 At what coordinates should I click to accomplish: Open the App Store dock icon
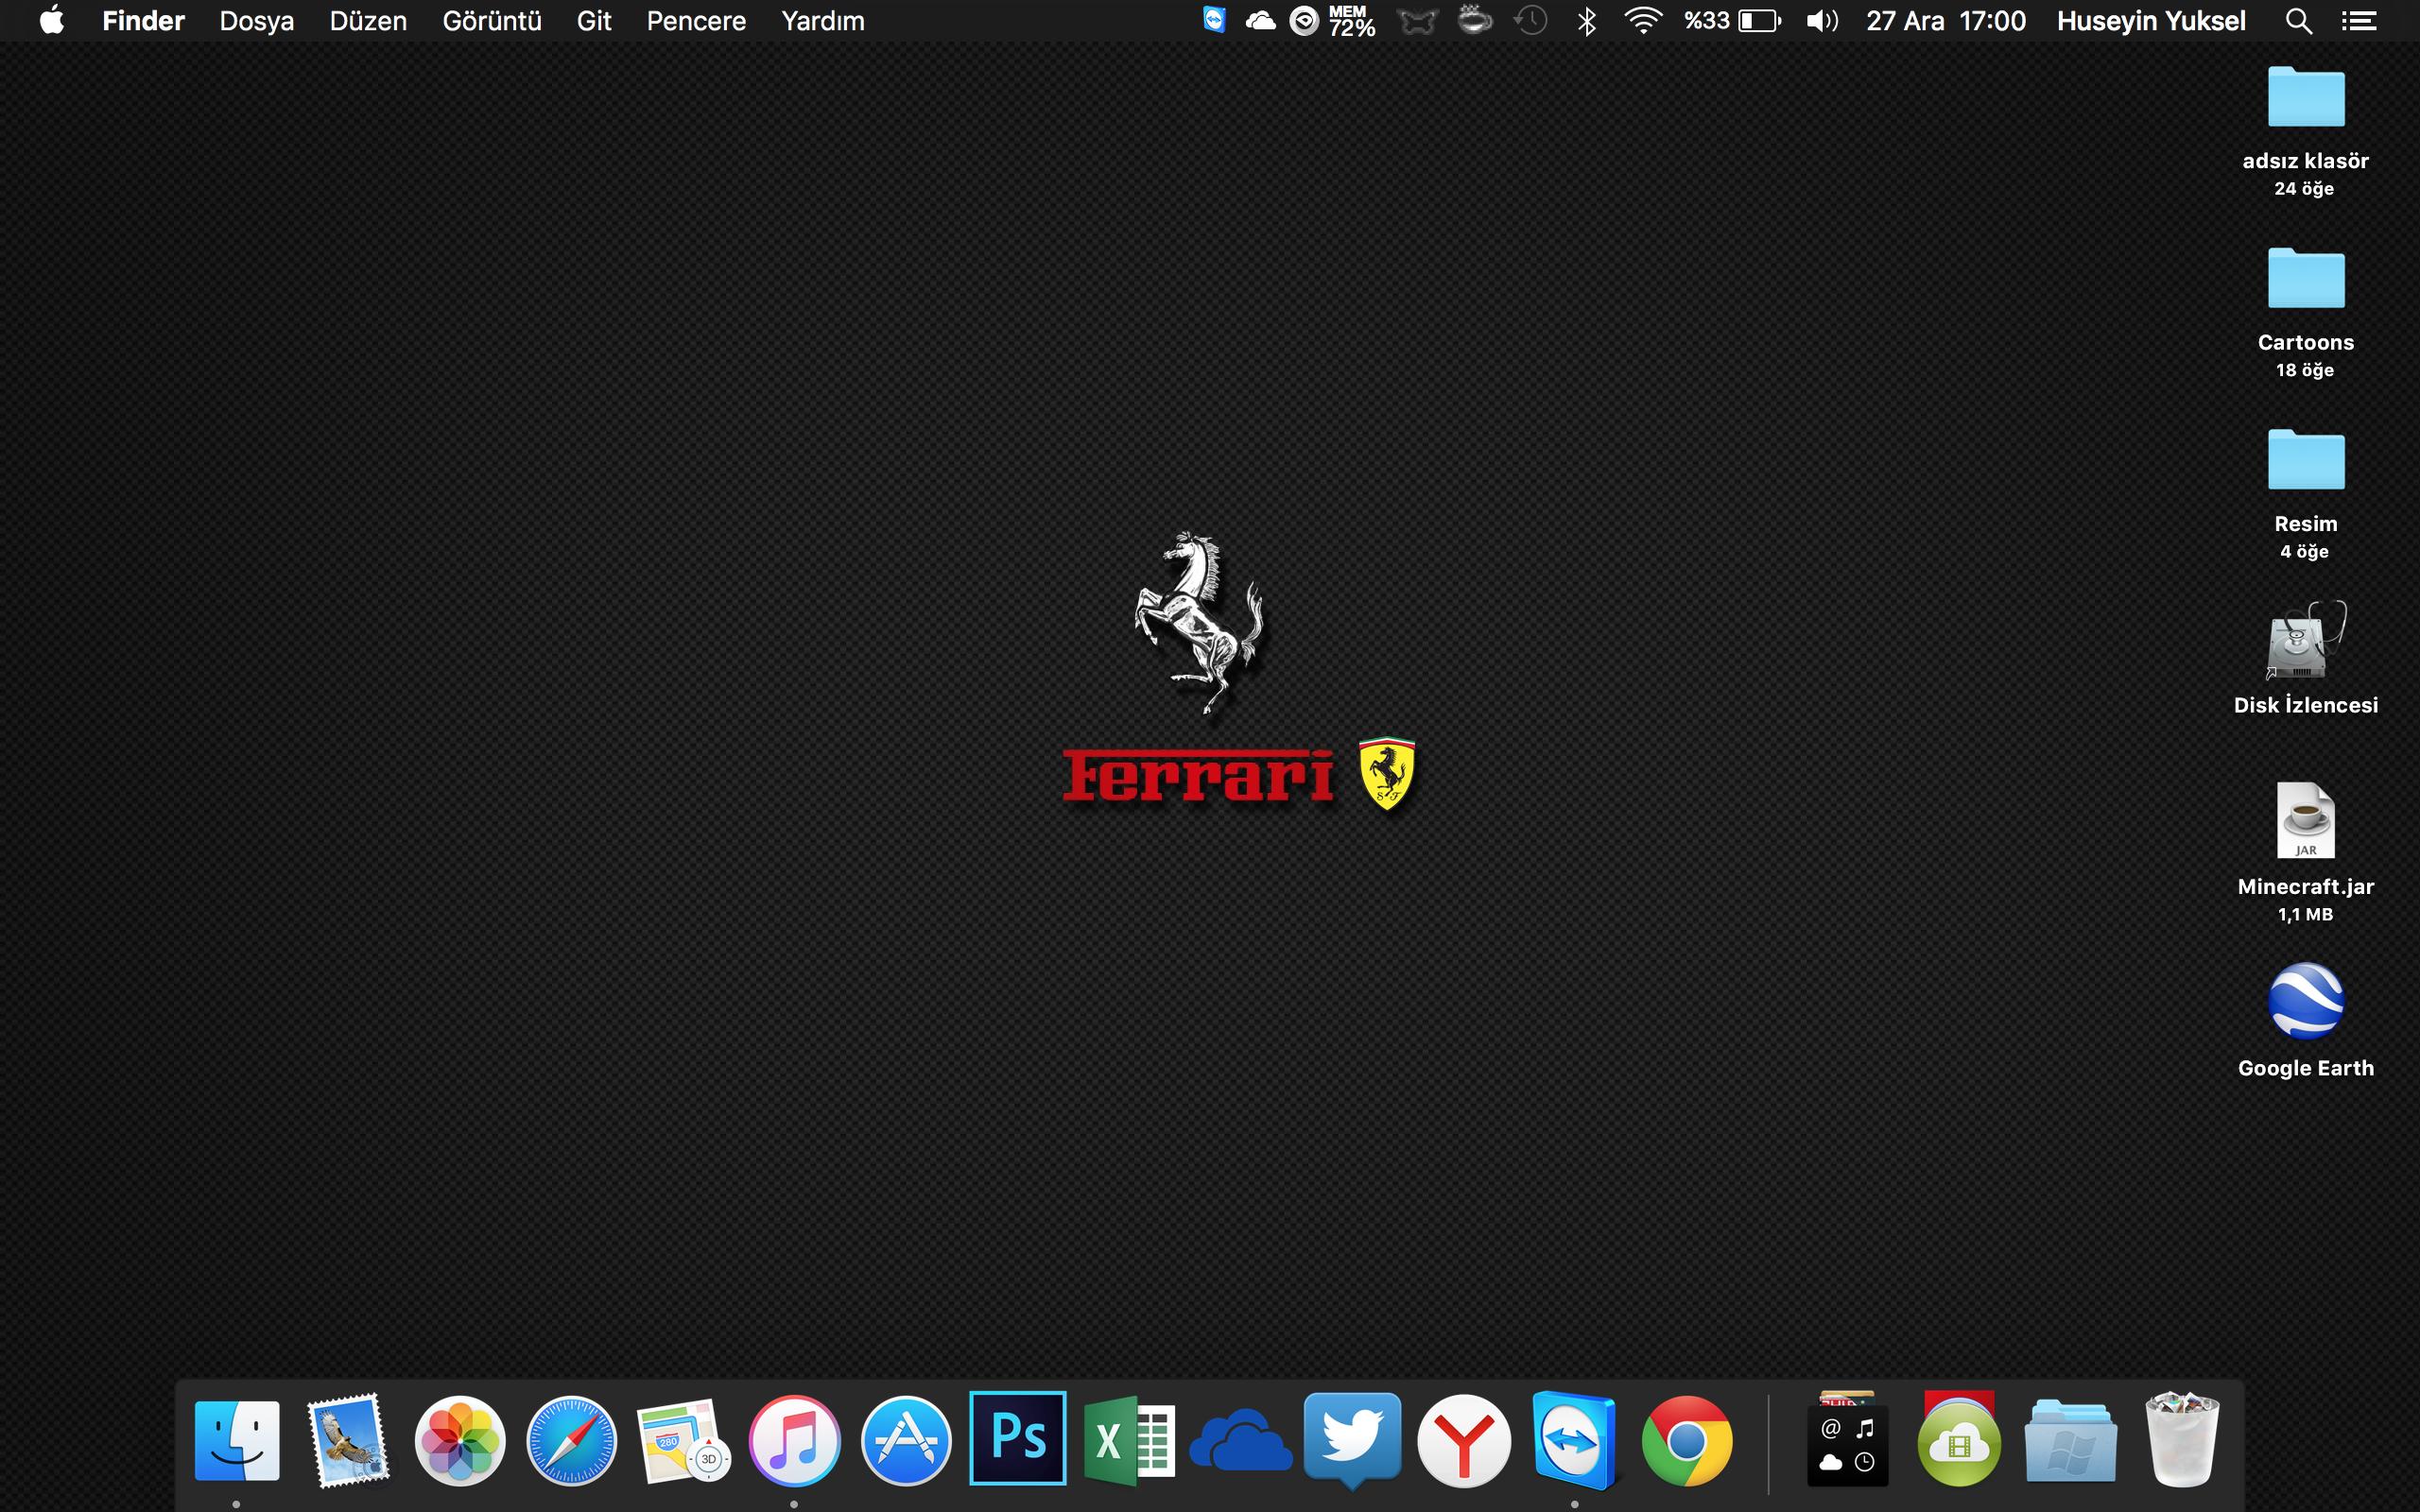[906, 1440]
